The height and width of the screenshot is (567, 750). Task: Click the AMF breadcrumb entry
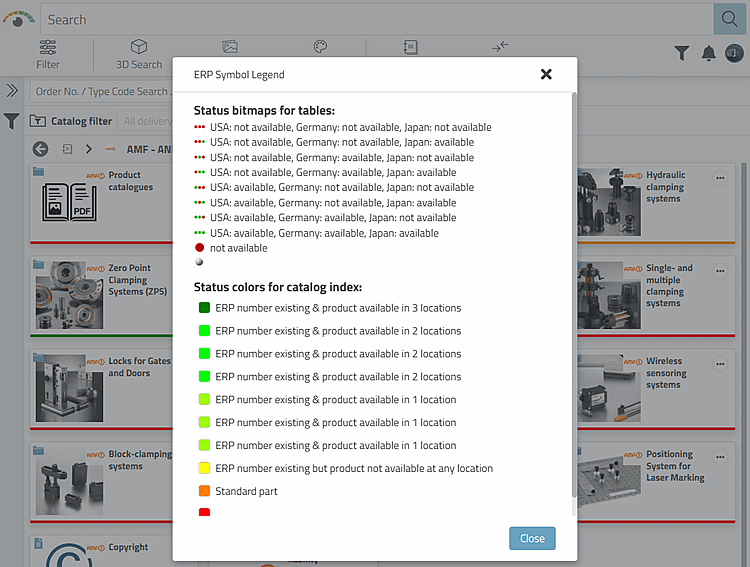pos(148,149)
